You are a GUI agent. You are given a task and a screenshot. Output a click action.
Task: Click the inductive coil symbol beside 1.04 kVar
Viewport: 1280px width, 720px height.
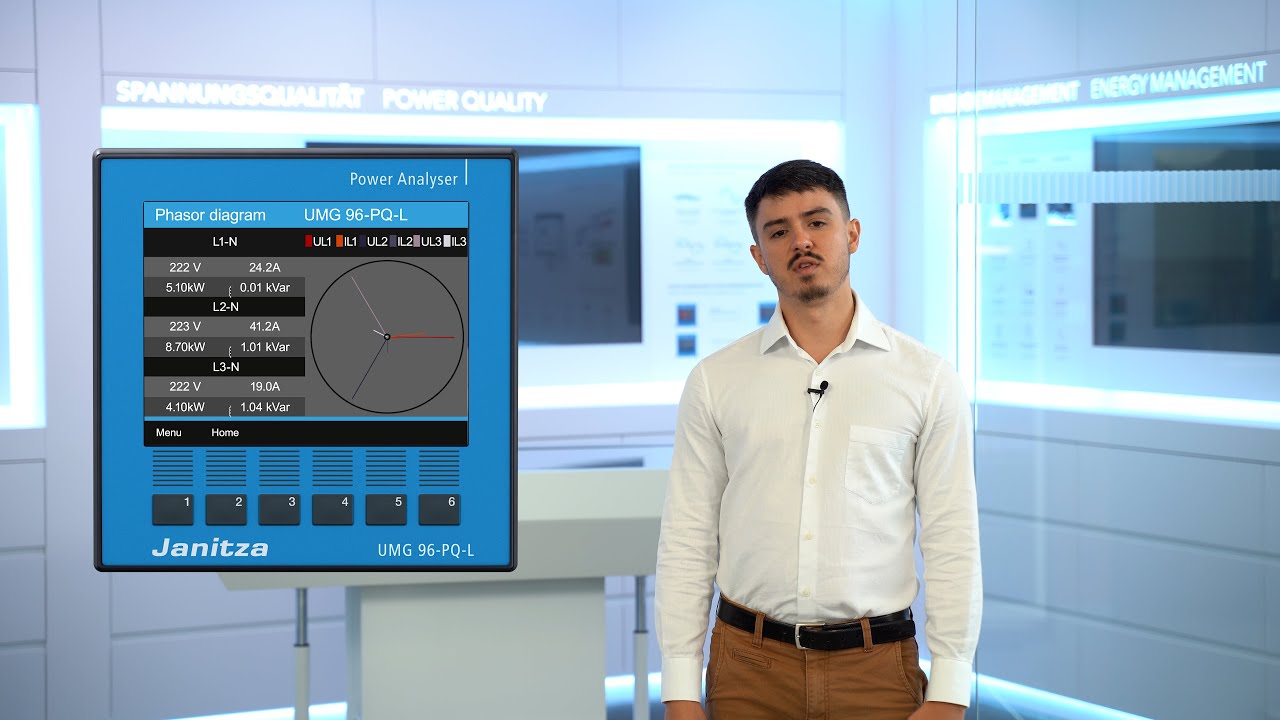point(230,411)
